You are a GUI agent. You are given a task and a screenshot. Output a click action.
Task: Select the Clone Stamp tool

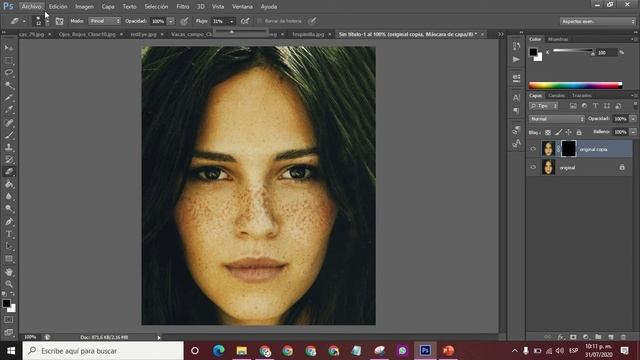(x=9, y=147)
